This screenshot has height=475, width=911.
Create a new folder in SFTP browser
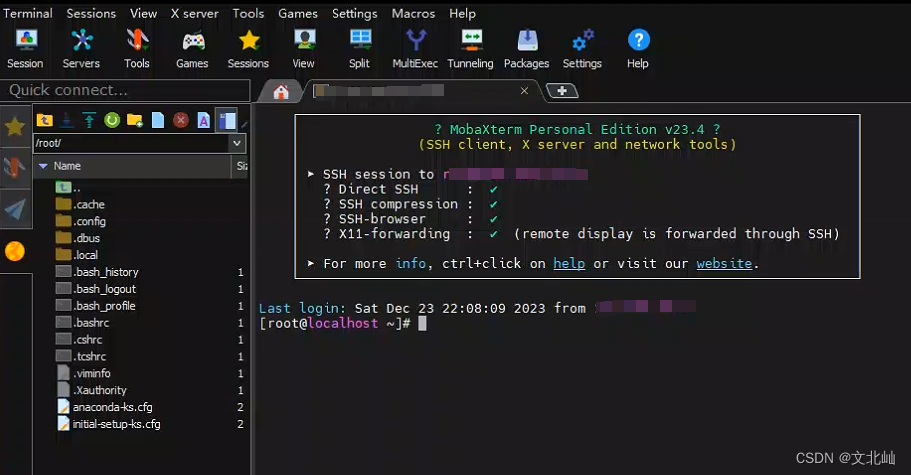coord(135,120)
